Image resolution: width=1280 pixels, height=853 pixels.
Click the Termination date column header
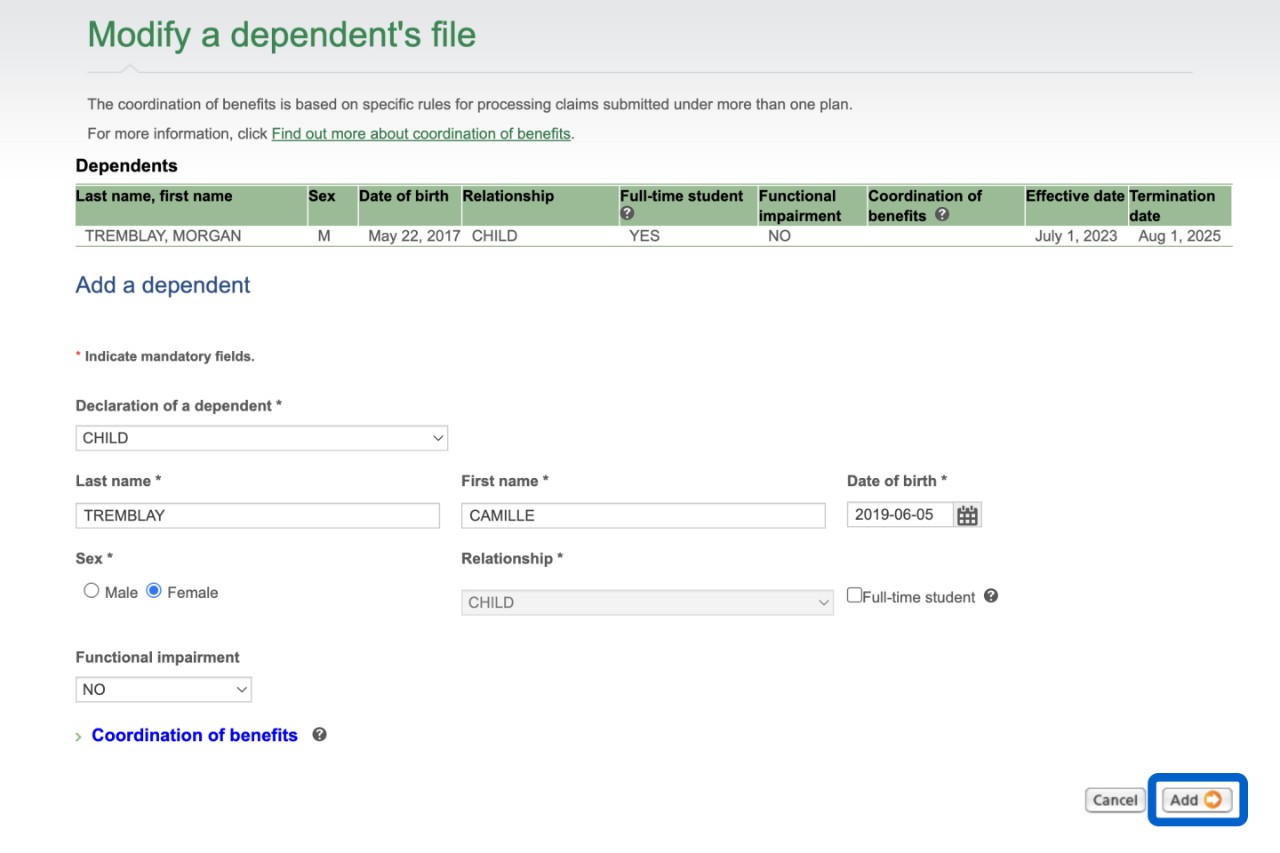pos(1172,205)
